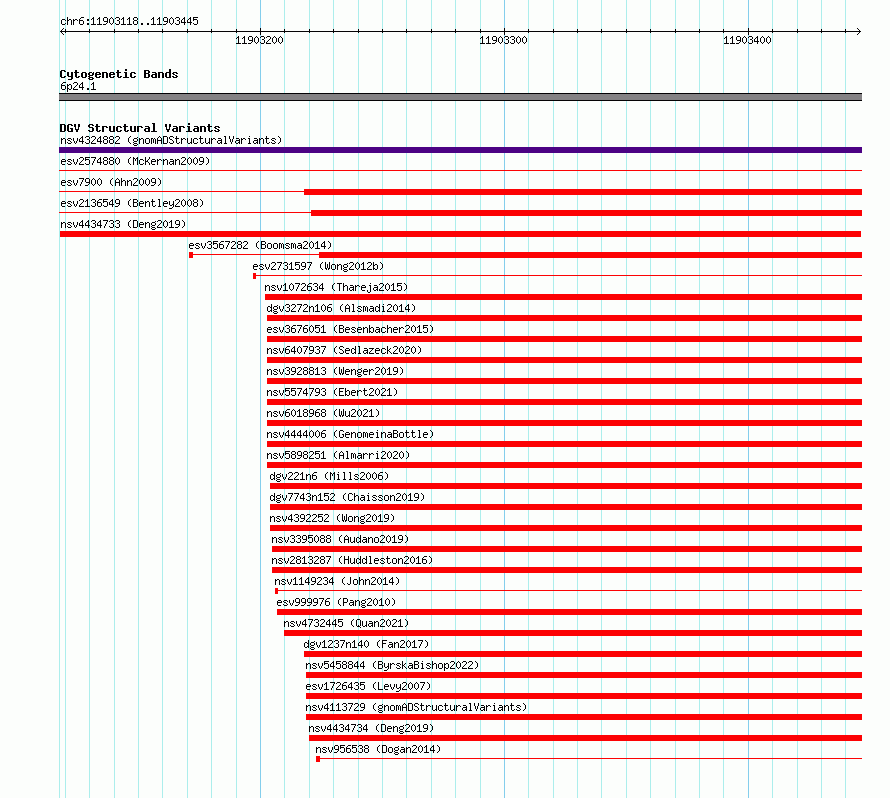Click the DGV Structural Variants track title
The height and width of the screenshot is (798, 890).
pos(140,128)
